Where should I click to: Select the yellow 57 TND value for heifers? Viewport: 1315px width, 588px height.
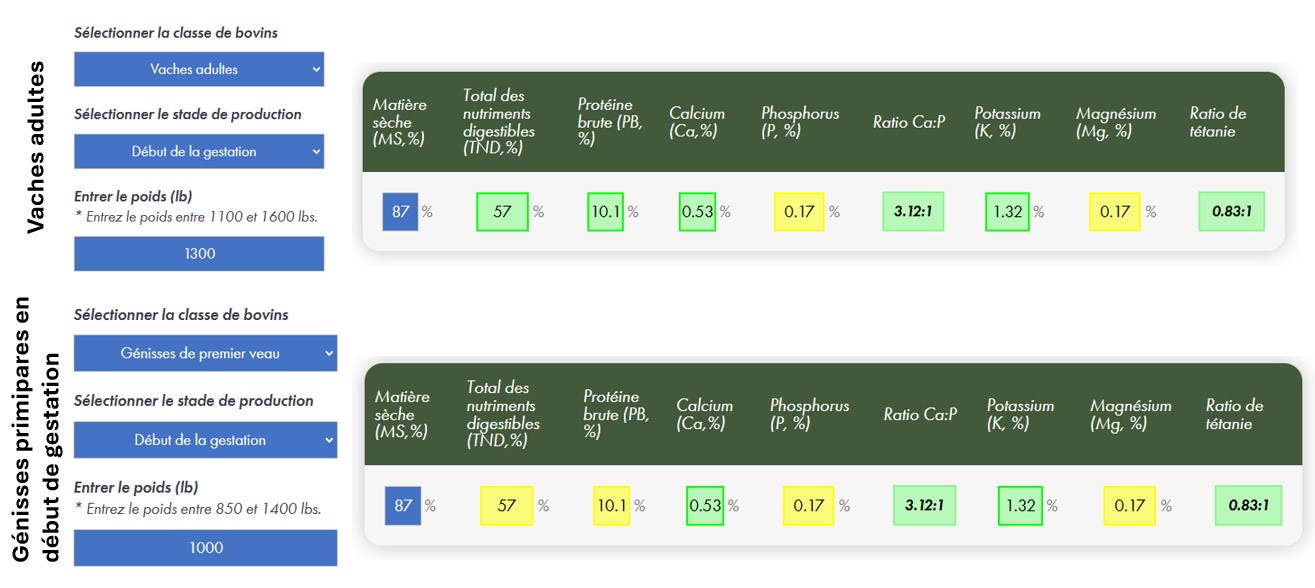pos(506,506)
